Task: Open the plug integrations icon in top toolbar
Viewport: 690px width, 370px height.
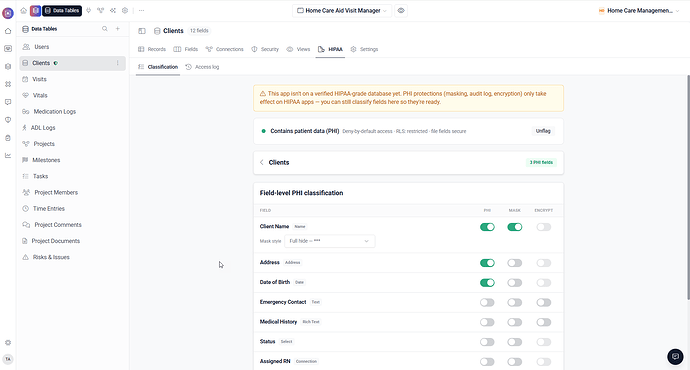Action: (88, 11)
